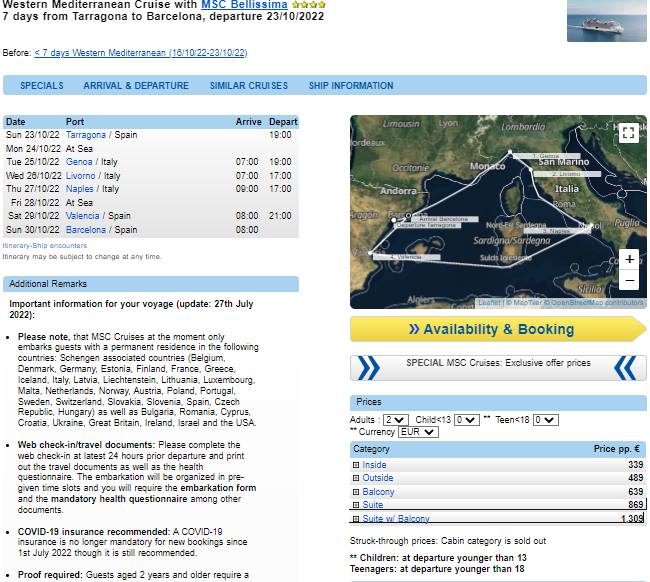
Task: Open the Adults count dropdown
Action: click(x=395, y=420)
